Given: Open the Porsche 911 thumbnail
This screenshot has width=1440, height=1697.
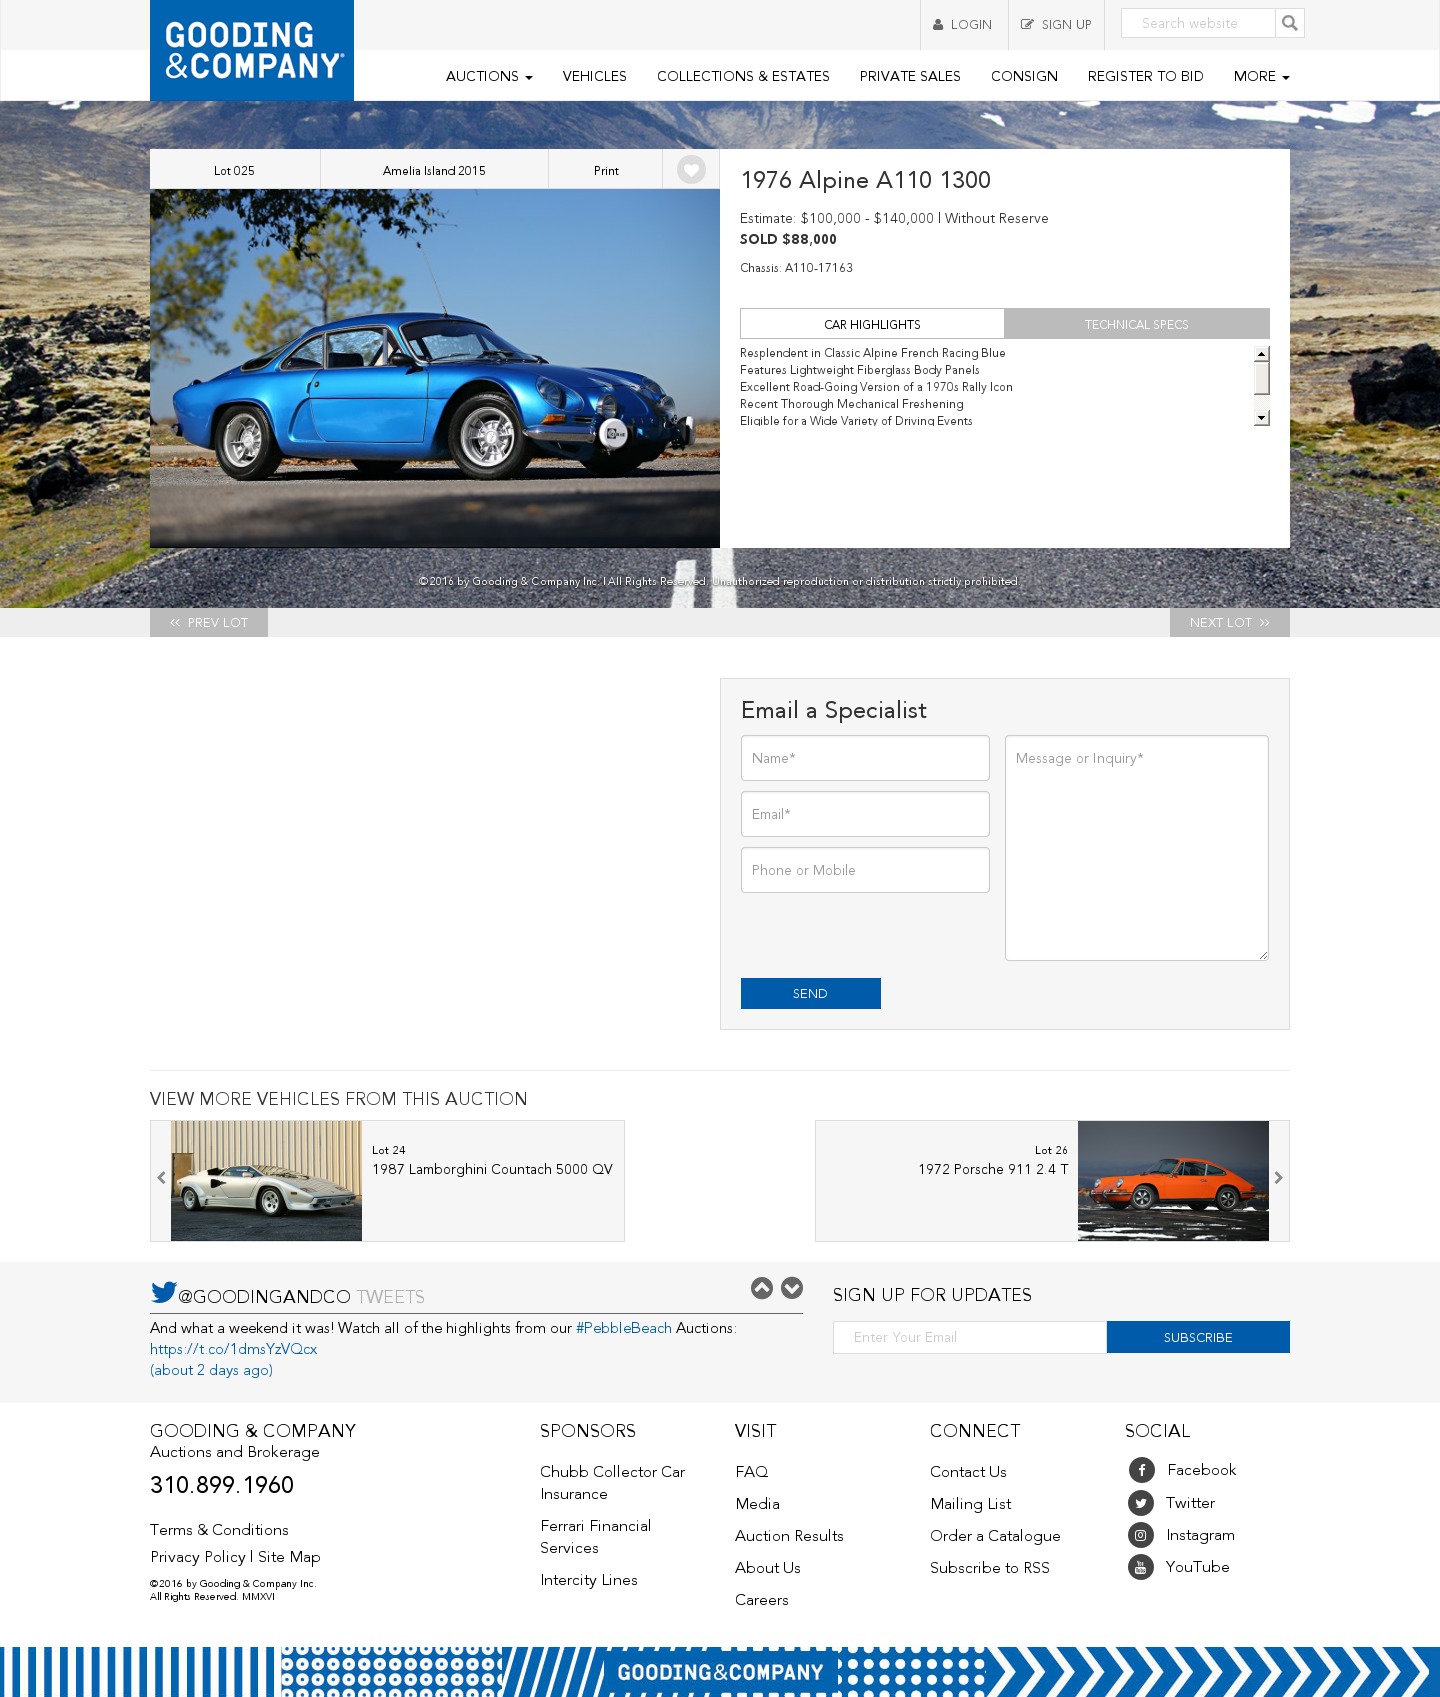Looking at the screenshot, I should (1173, 1181).
